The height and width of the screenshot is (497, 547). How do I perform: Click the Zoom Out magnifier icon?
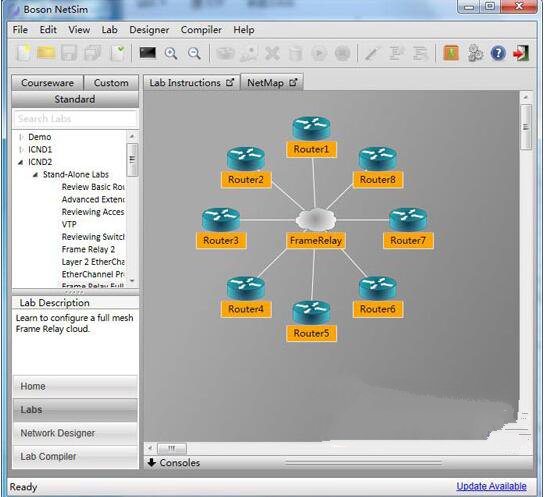coord(194,53)
